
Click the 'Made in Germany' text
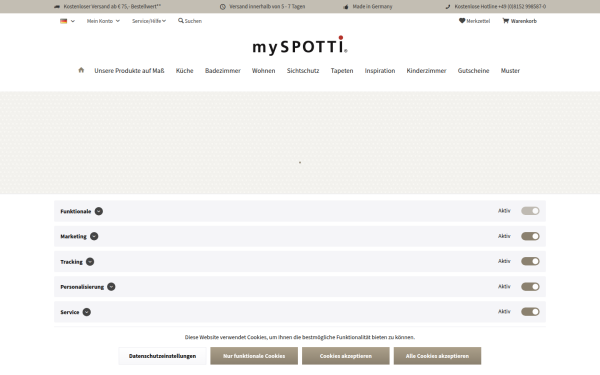[x=372, y=7]
